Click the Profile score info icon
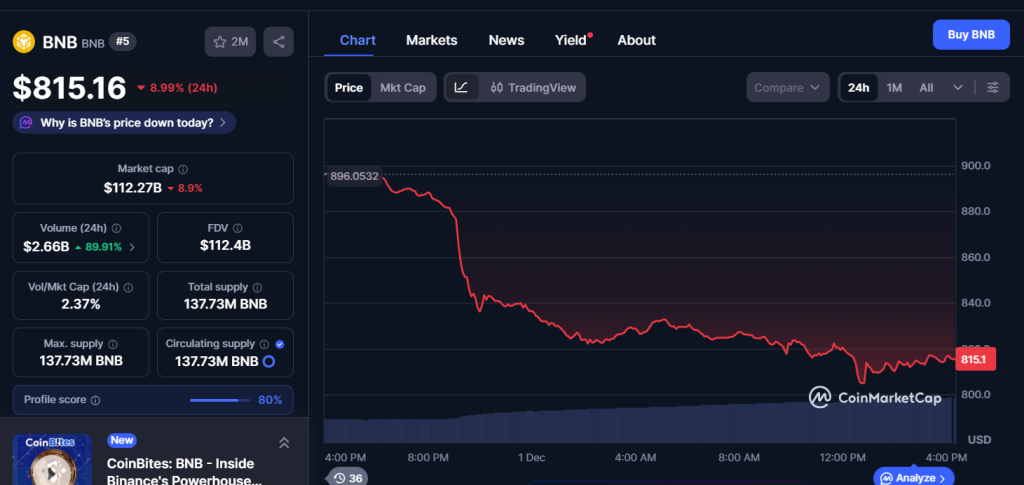This screenshot has height=485, width=1024. (95, 400)
